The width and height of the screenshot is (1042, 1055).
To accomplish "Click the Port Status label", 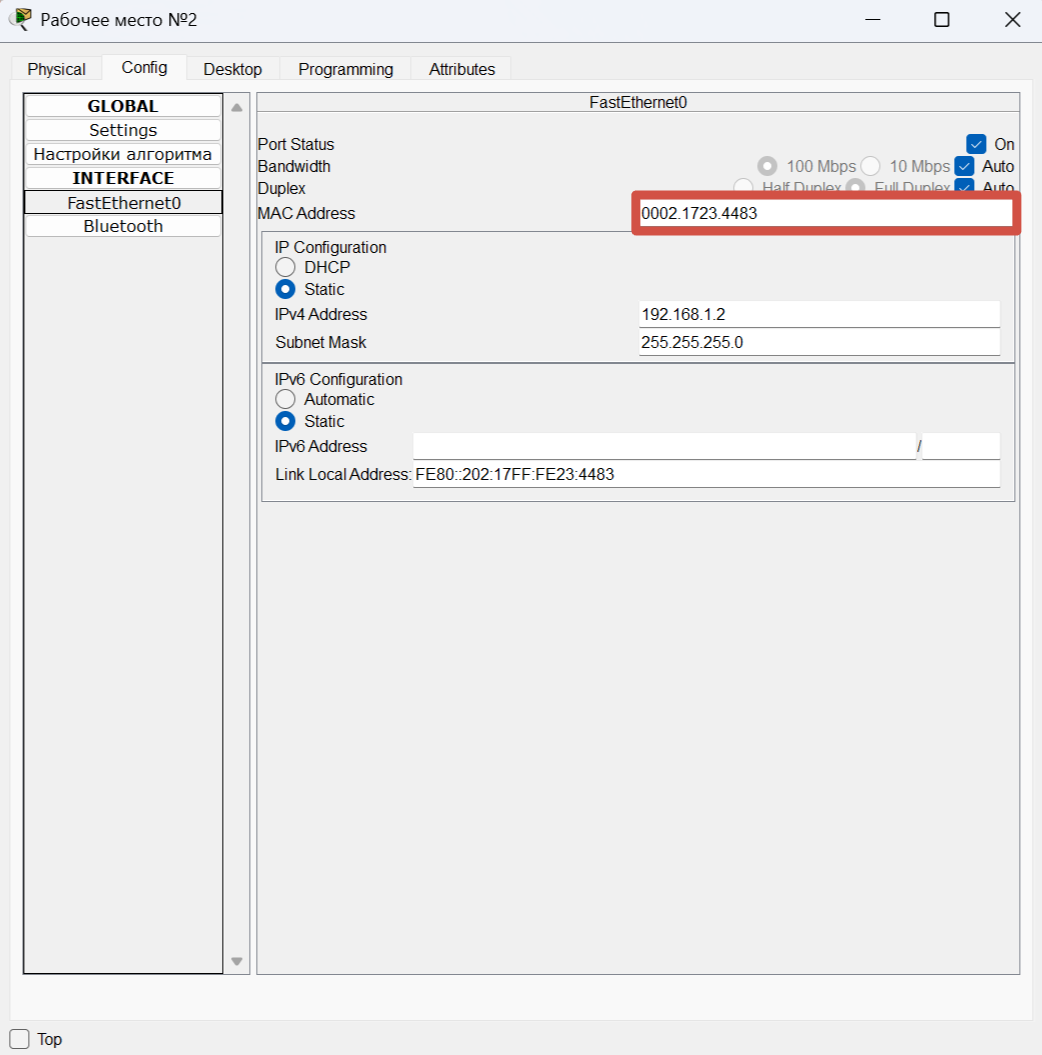I will [x=296, y=144].
